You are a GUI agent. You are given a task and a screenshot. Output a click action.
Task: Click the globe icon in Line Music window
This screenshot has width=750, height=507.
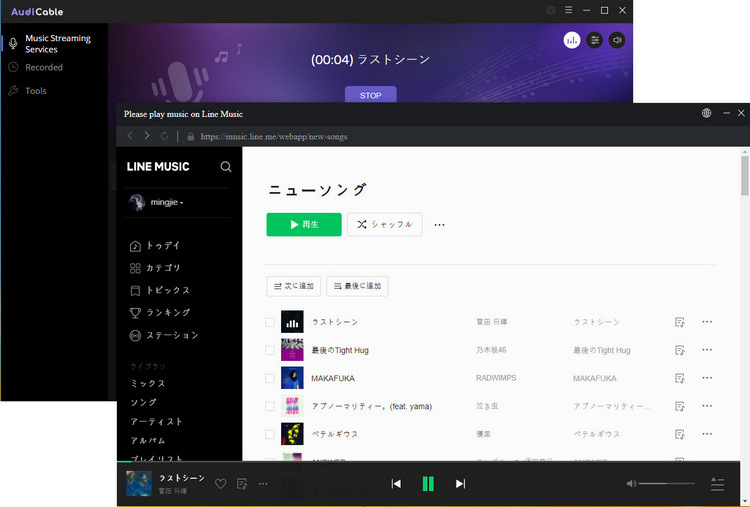[706, 113]
